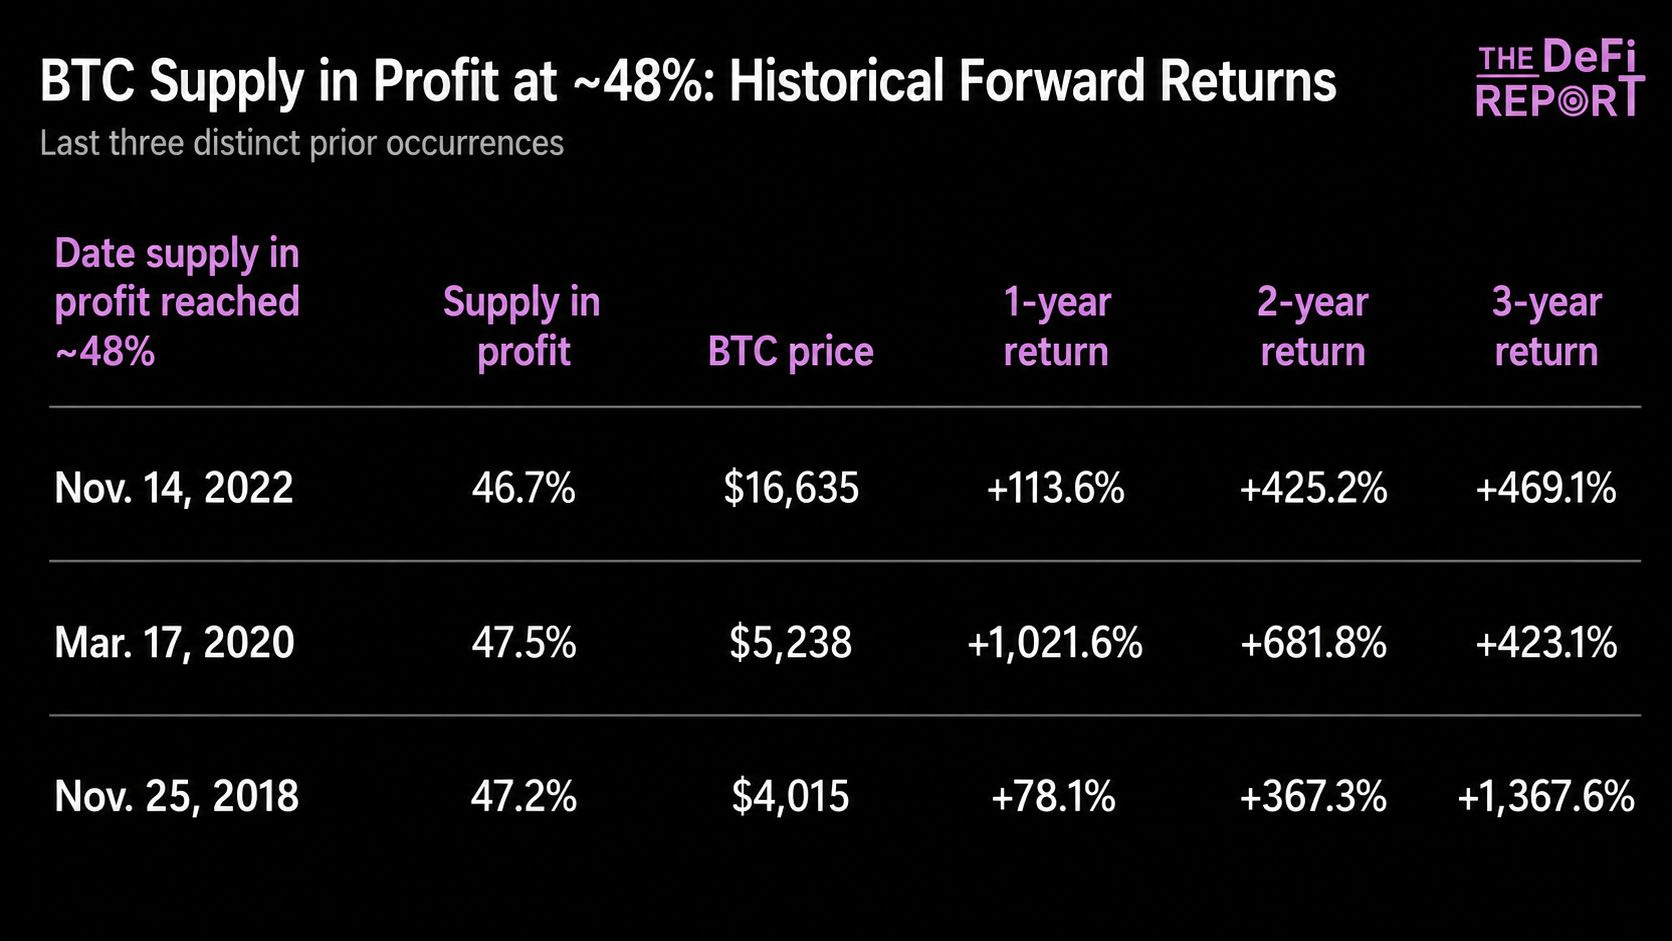The image size is (1672, 941).
Task: Click the $4,015 BTC price cell
Action: click(x=790, y=796)
